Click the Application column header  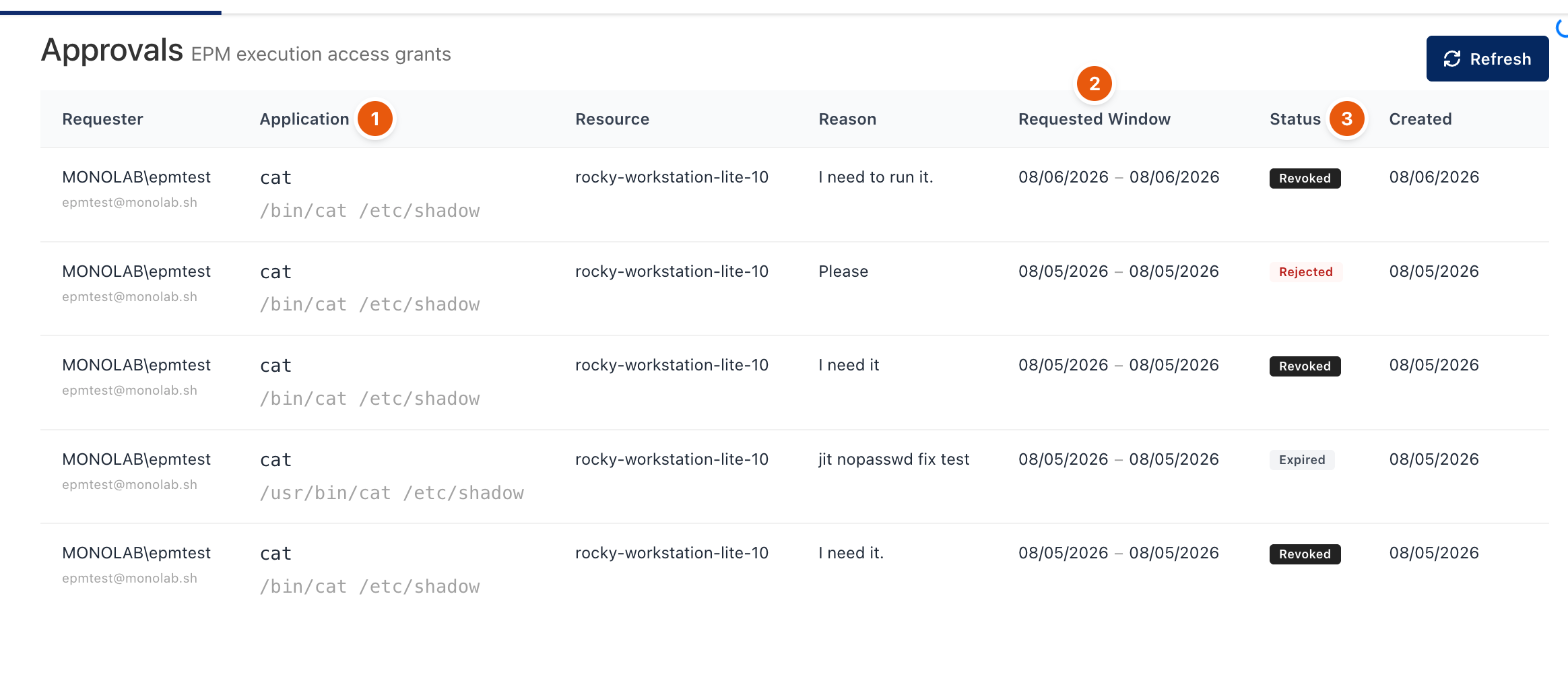(304, 119)
